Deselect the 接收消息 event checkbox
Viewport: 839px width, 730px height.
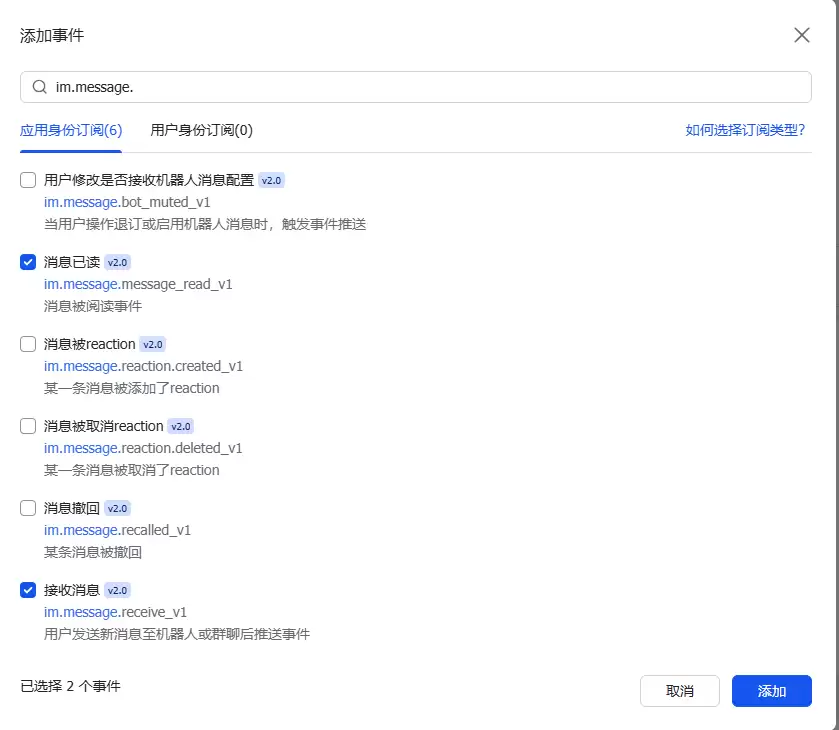pyautogui.click(x=28, y=590)
